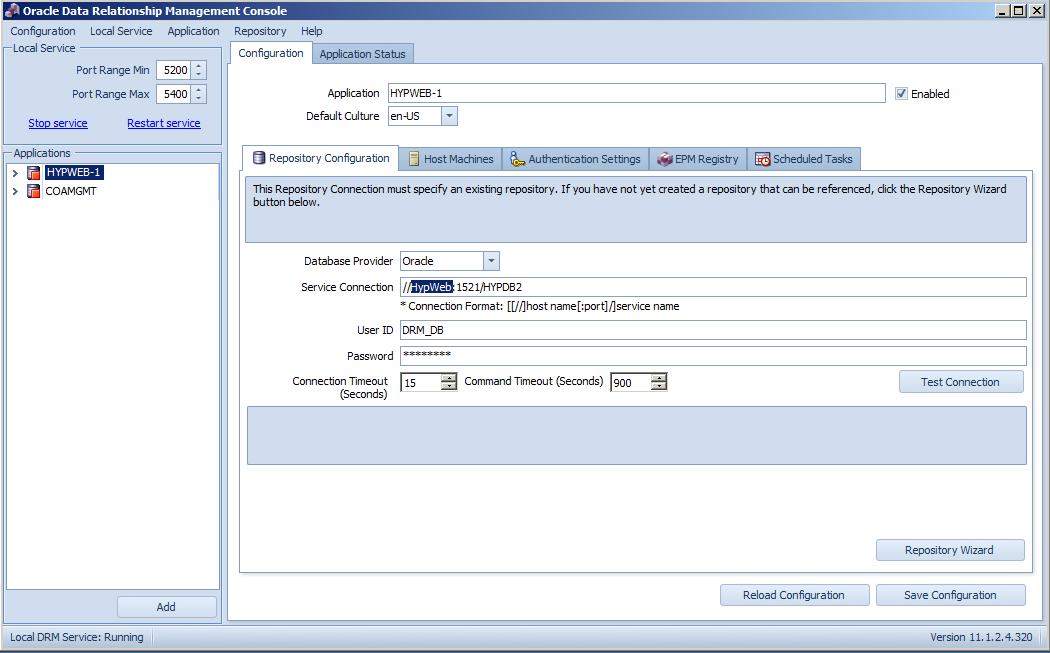Image resolution: width=1050 pixels, height=653 pixels.
Task: Open the Repository menu
Action: click(260, 31)
